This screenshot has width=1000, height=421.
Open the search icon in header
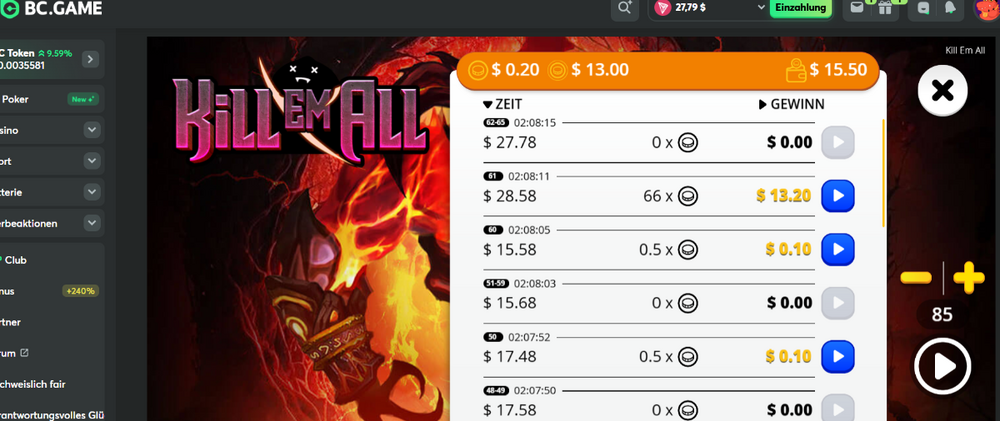pos(624,8)
